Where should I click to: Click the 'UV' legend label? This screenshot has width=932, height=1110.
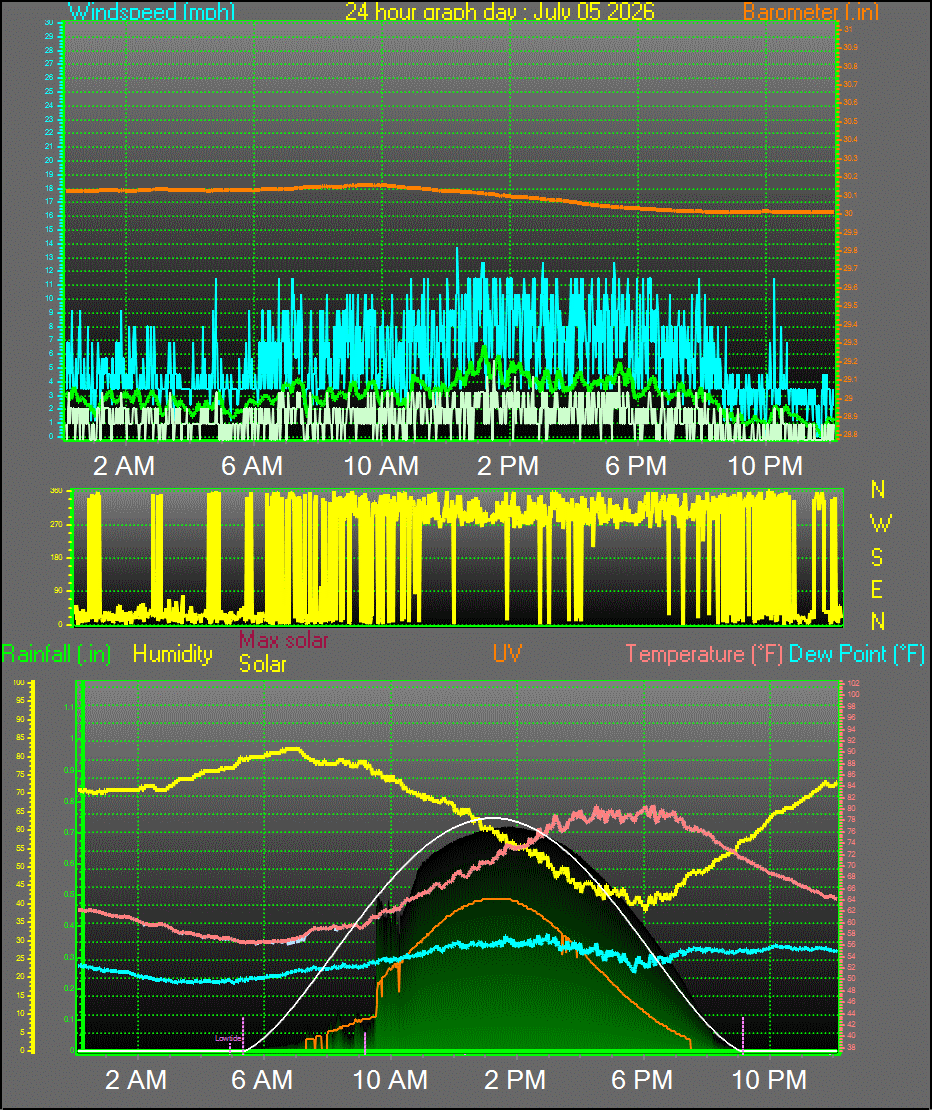click(507, 653)
